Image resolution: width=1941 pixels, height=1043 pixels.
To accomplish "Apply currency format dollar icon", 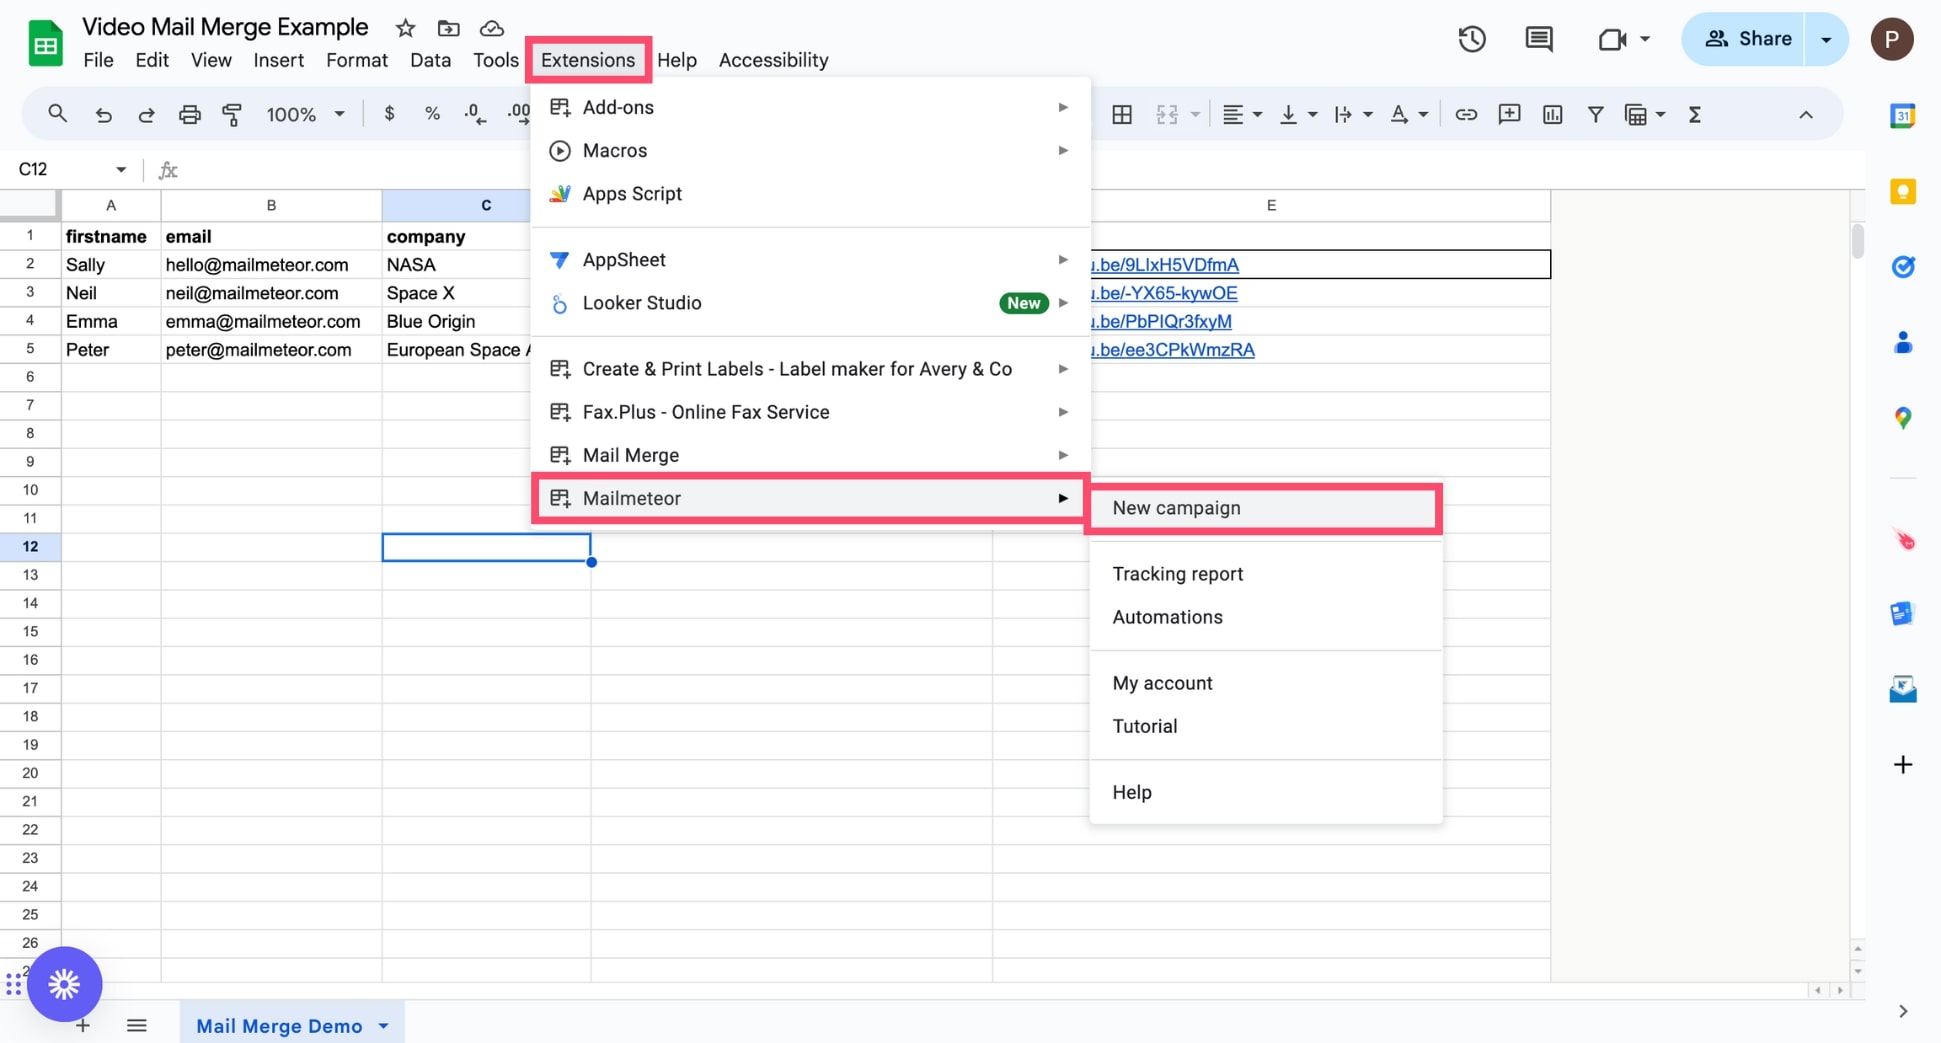I will point(389,114).
